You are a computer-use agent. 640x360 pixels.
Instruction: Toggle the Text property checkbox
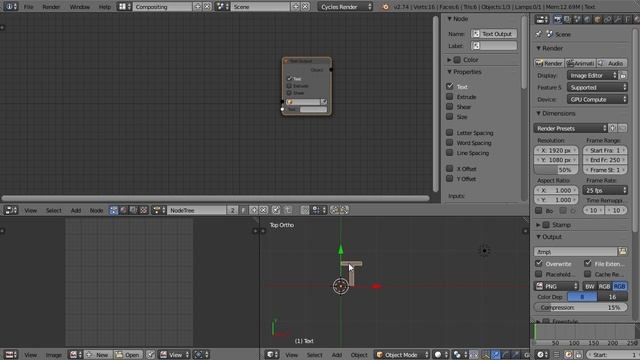[x=450, y=87]
